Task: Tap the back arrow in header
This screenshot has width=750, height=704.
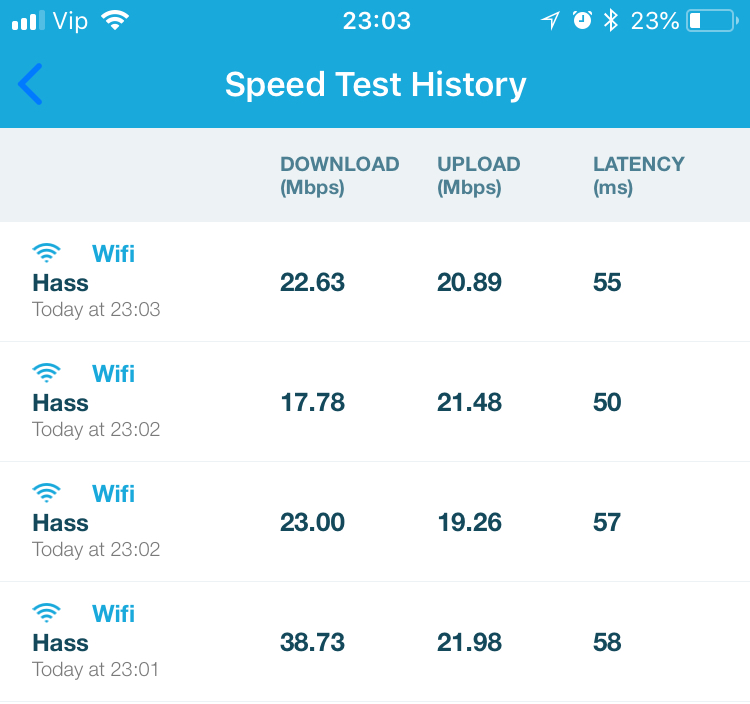Action: point(31,84)
